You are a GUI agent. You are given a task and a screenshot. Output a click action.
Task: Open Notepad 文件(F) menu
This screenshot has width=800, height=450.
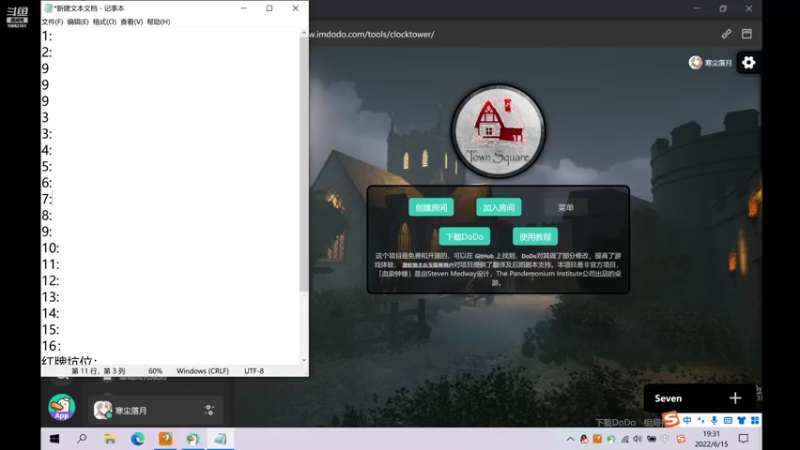[x=53, y=22]
